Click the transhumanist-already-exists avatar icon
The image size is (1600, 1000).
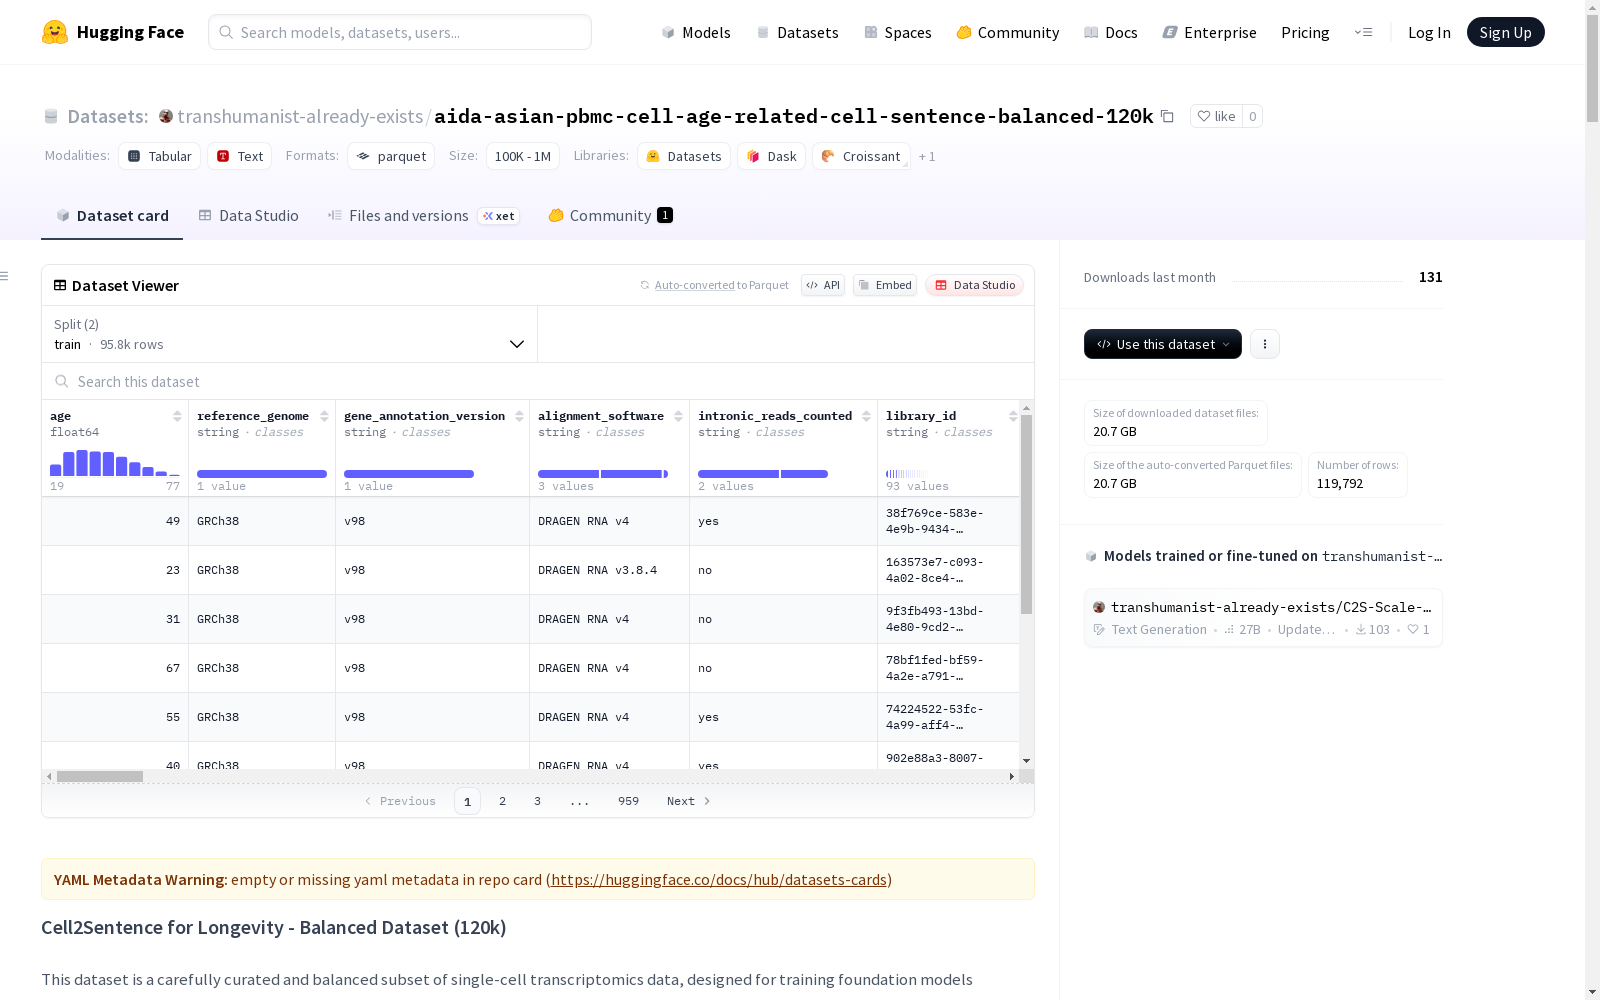click(166, 116)
